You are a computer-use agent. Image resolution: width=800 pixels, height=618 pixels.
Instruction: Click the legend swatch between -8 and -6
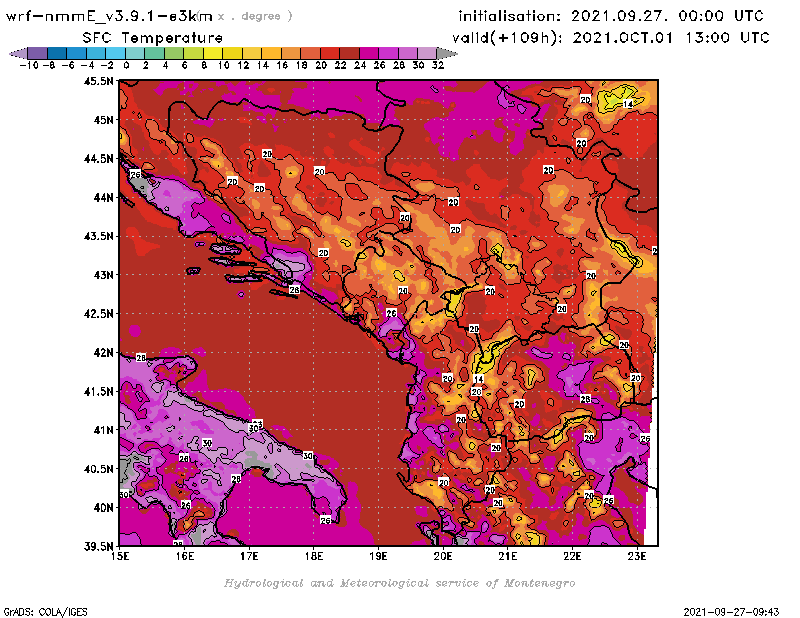[57, 53]
